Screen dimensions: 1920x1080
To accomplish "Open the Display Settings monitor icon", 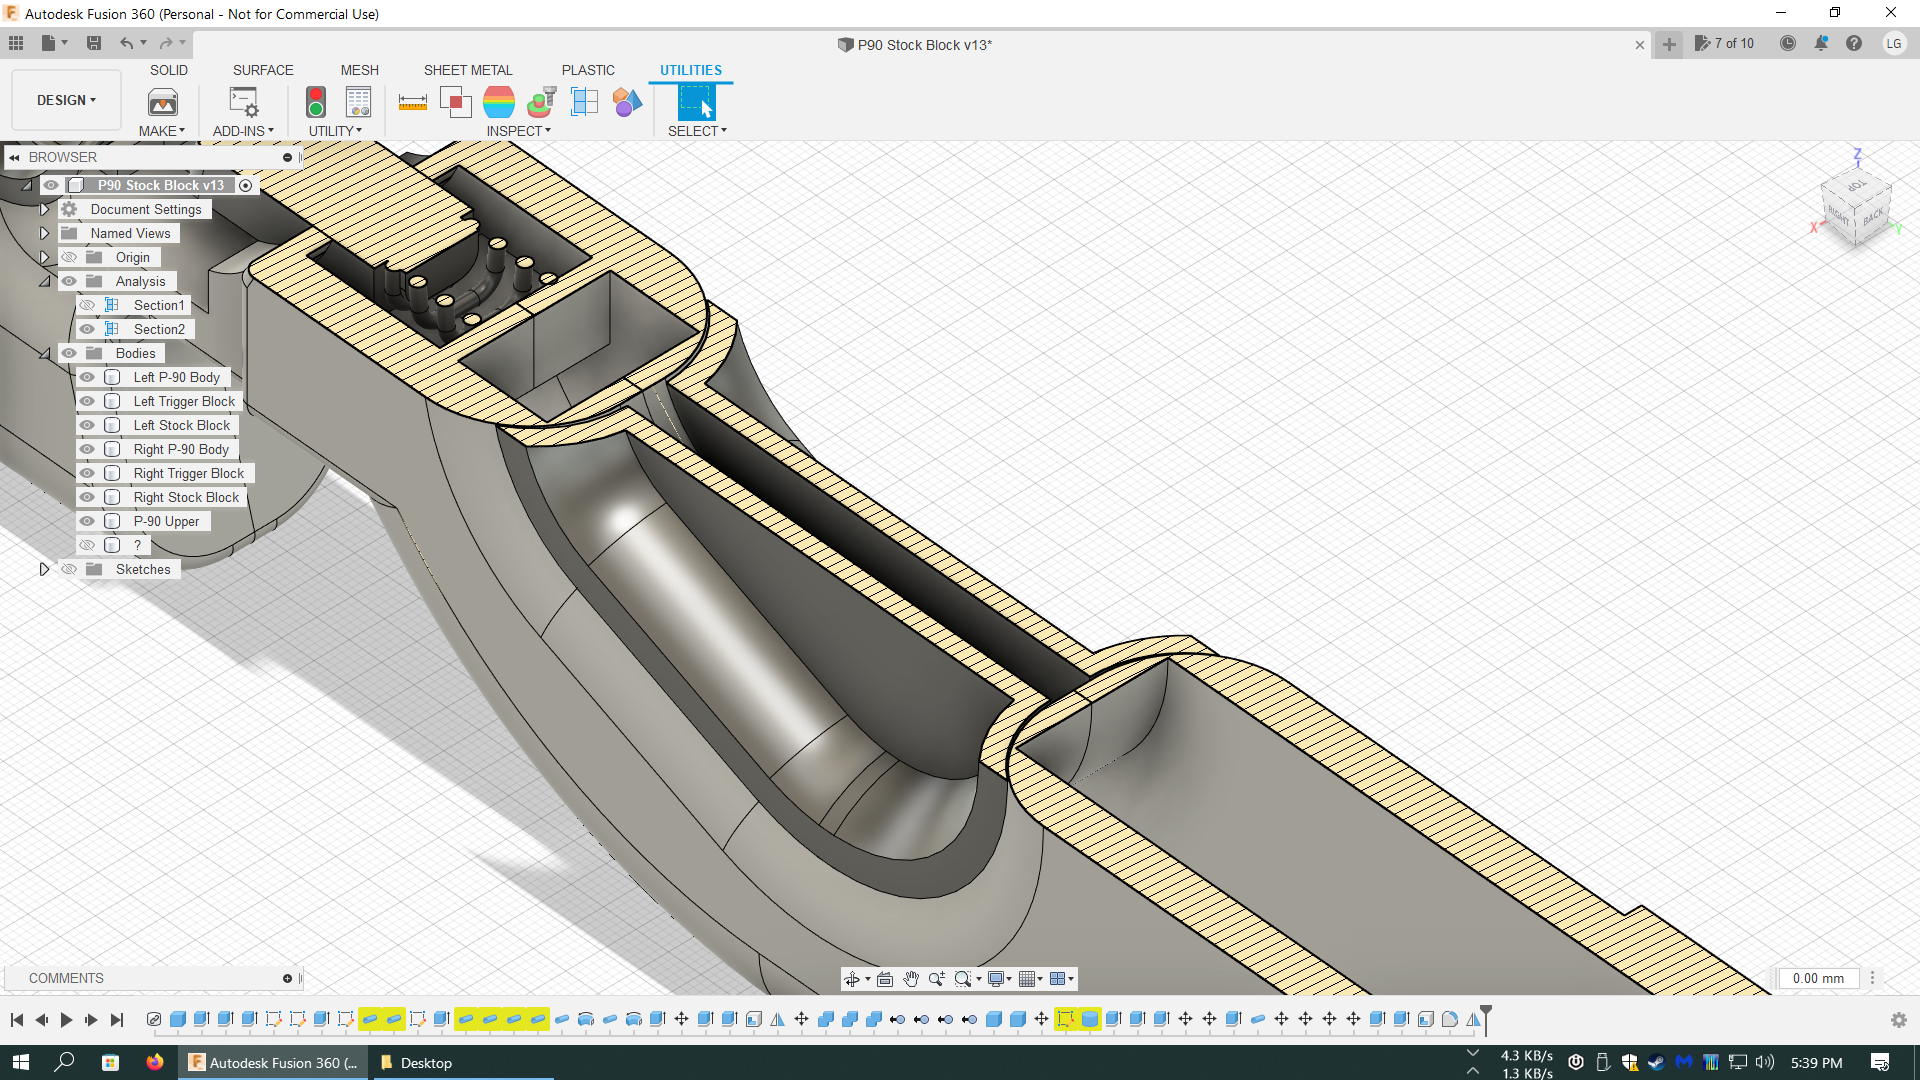I will tap(996, 979).
